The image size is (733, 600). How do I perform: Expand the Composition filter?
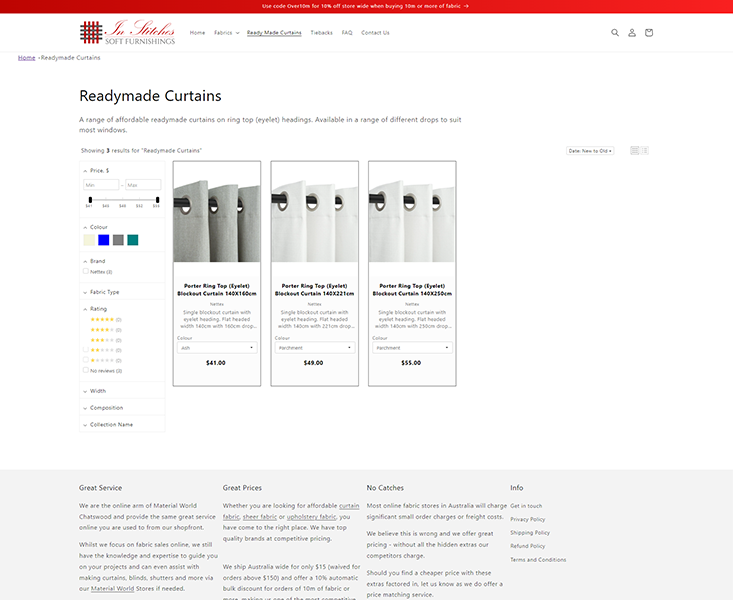[x=103, y=408]
